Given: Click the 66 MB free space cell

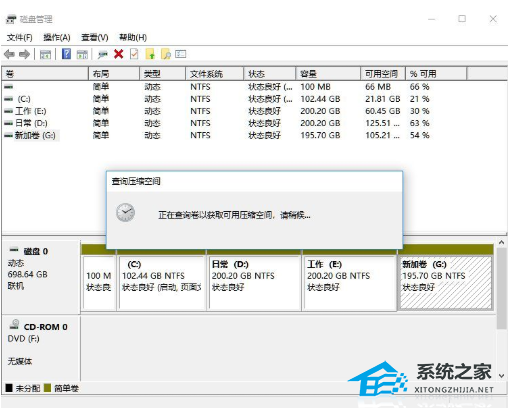Looking at the screenshot, I should [x=378, y=87].
